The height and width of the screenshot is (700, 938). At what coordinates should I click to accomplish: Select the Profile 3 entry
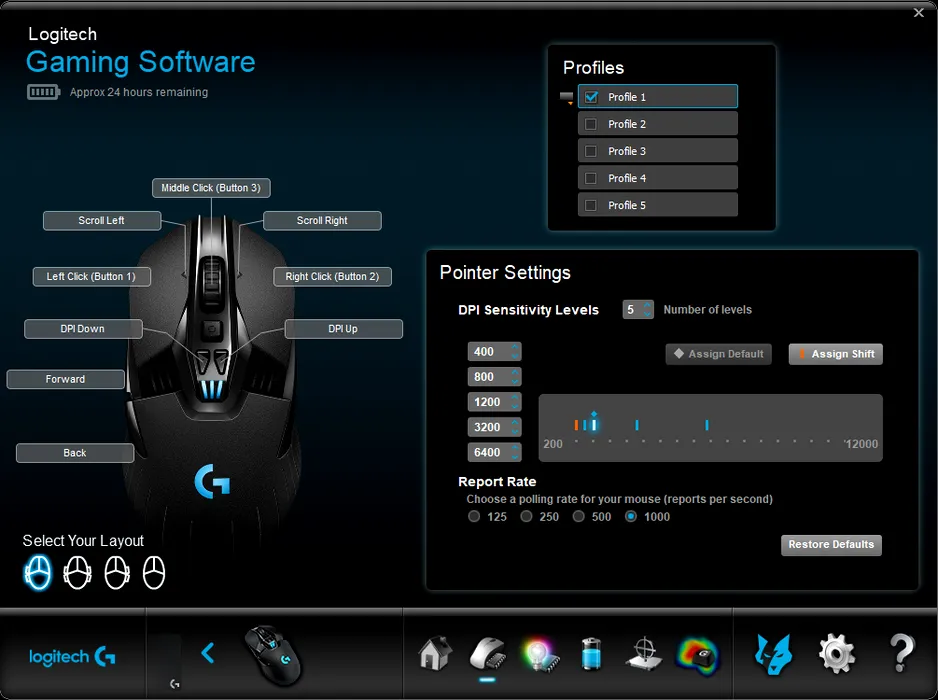coord(657,151)
